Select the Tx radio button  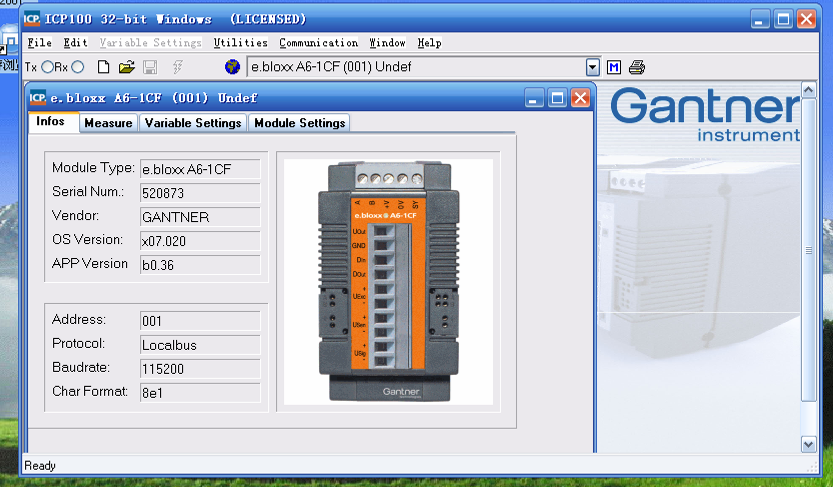pyautogui.click(x=47, y=67)
